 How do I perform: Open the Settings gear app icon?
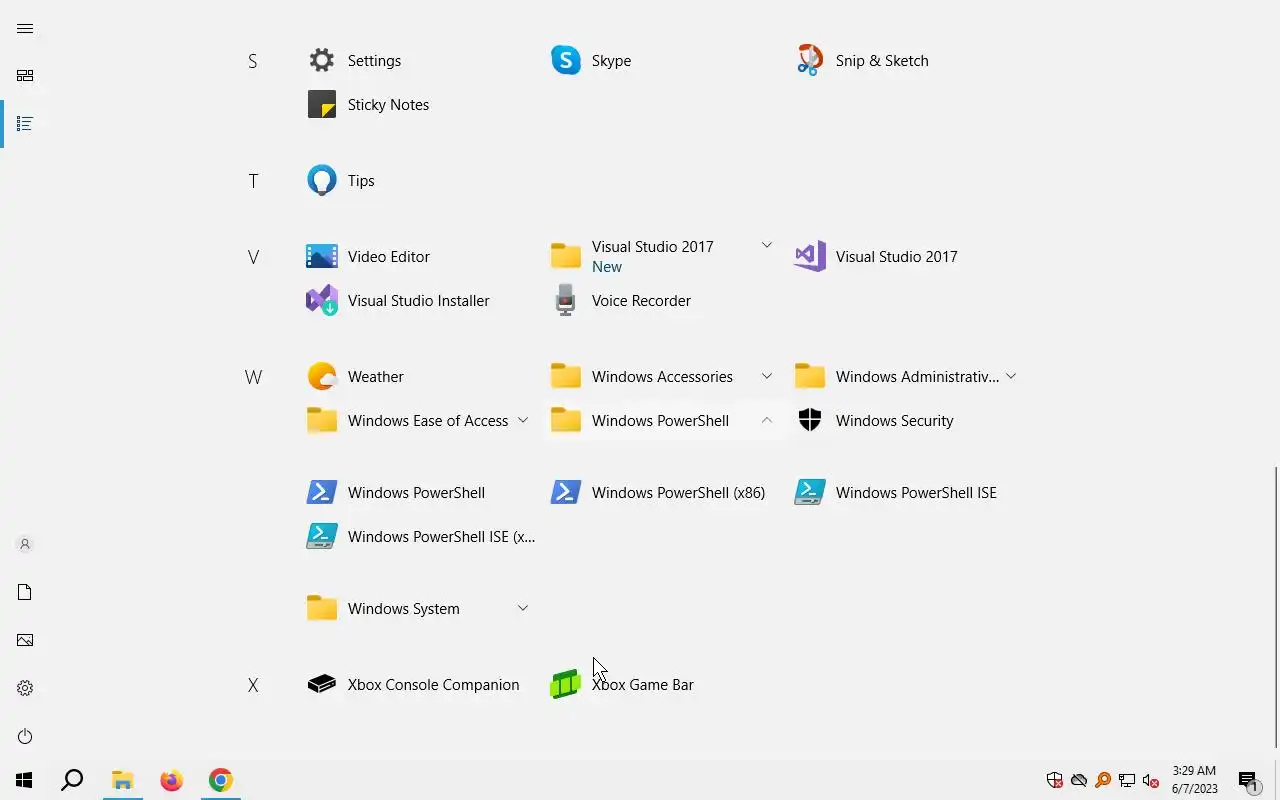pyautogui.click(x=322, y=60)
